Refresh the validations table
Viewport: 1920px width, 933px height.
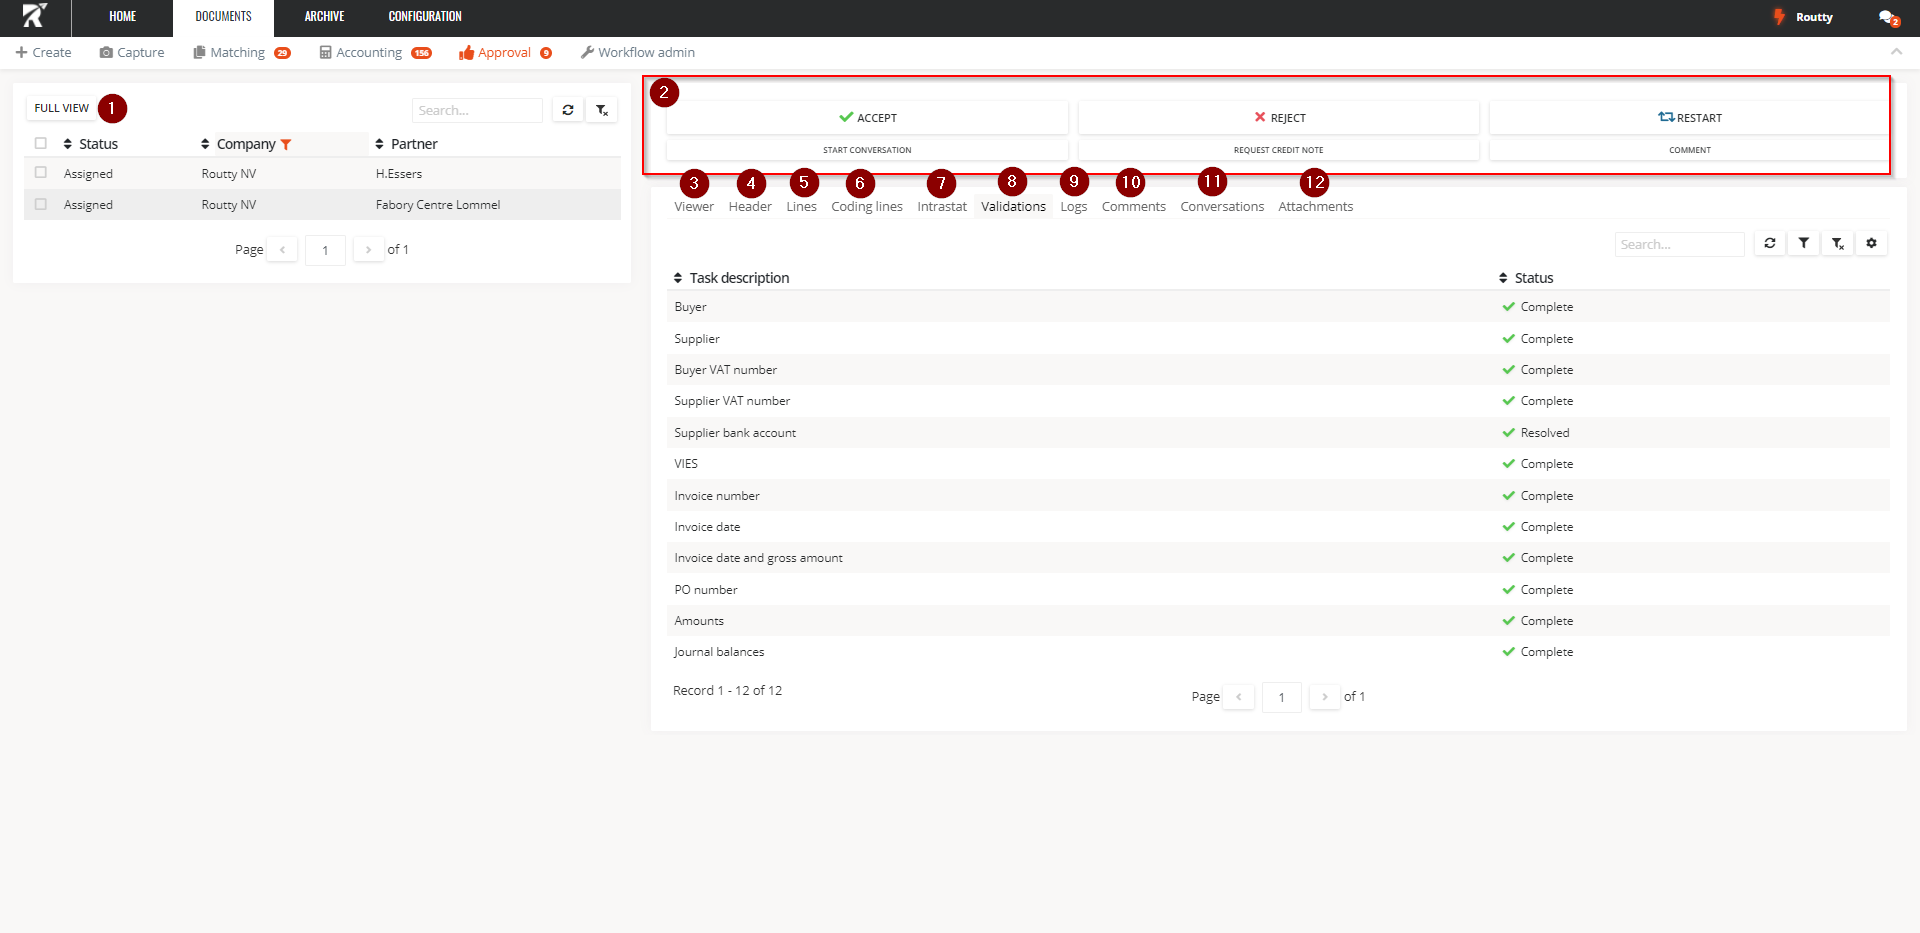pos(1770,243)
